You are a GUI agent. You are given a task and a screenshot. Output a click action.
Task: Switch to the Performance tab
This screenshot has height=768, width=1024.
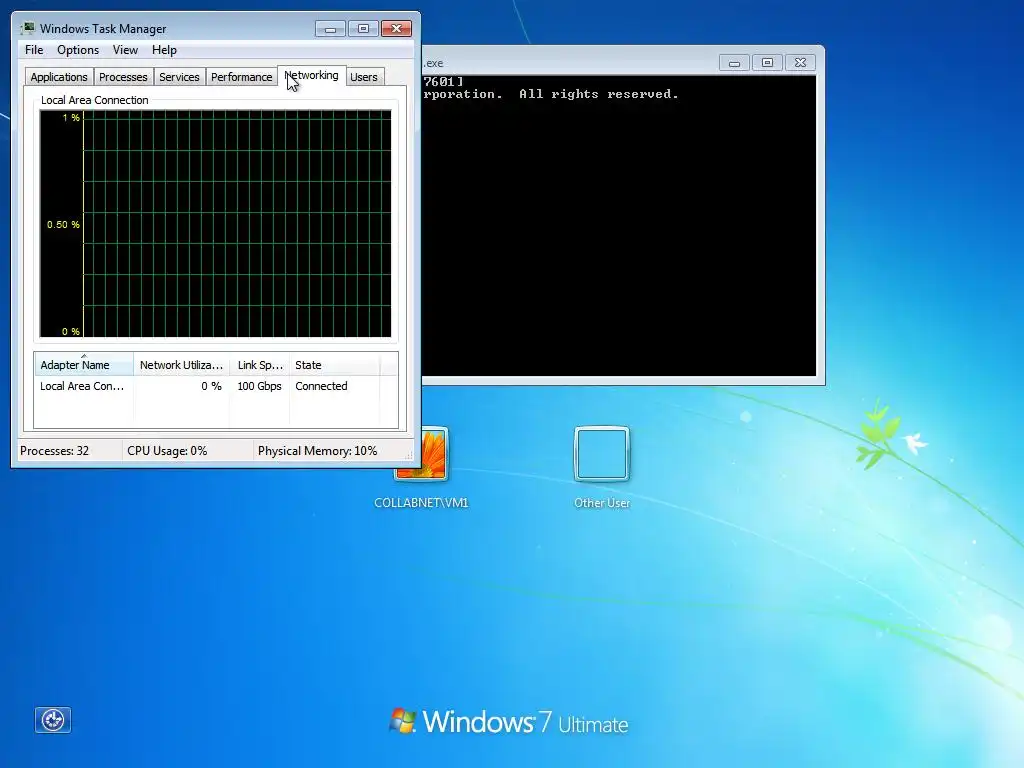click(x=241, y=77)
